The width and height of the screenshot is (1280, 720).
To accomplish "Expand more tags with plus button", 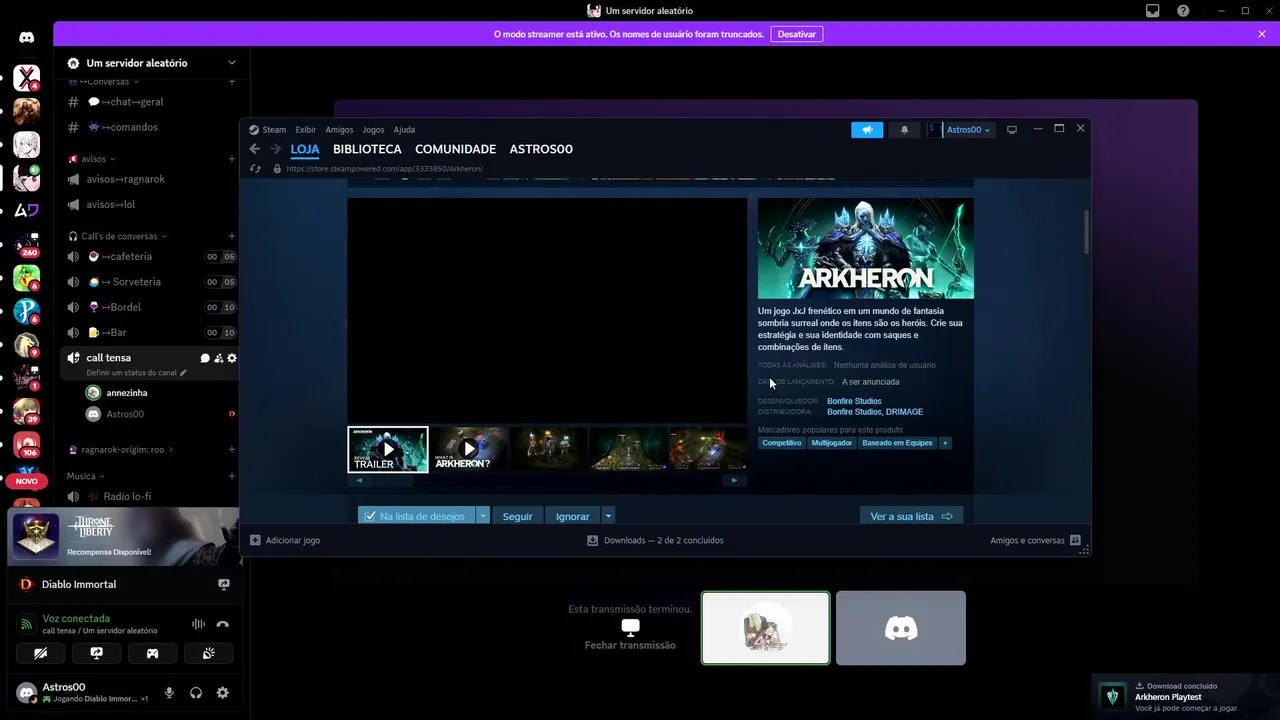I will [x=945, y=443].
